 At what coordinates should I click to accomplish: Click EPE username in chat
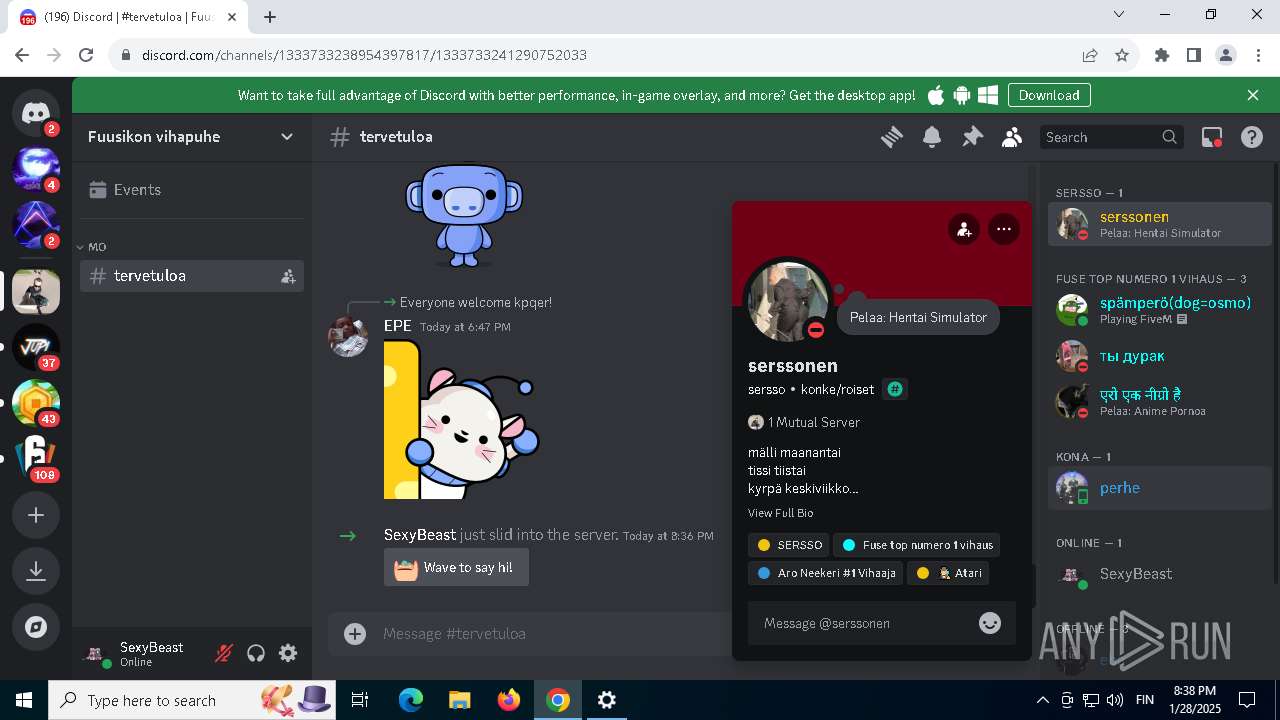397,326
